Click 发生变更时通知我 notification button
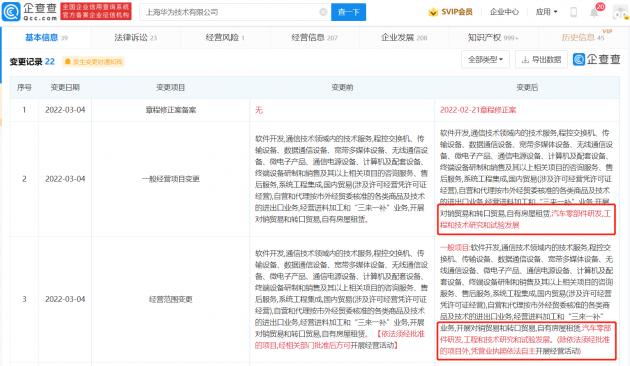This screenshot has height=366, width=630. click(x=93, y=61)
